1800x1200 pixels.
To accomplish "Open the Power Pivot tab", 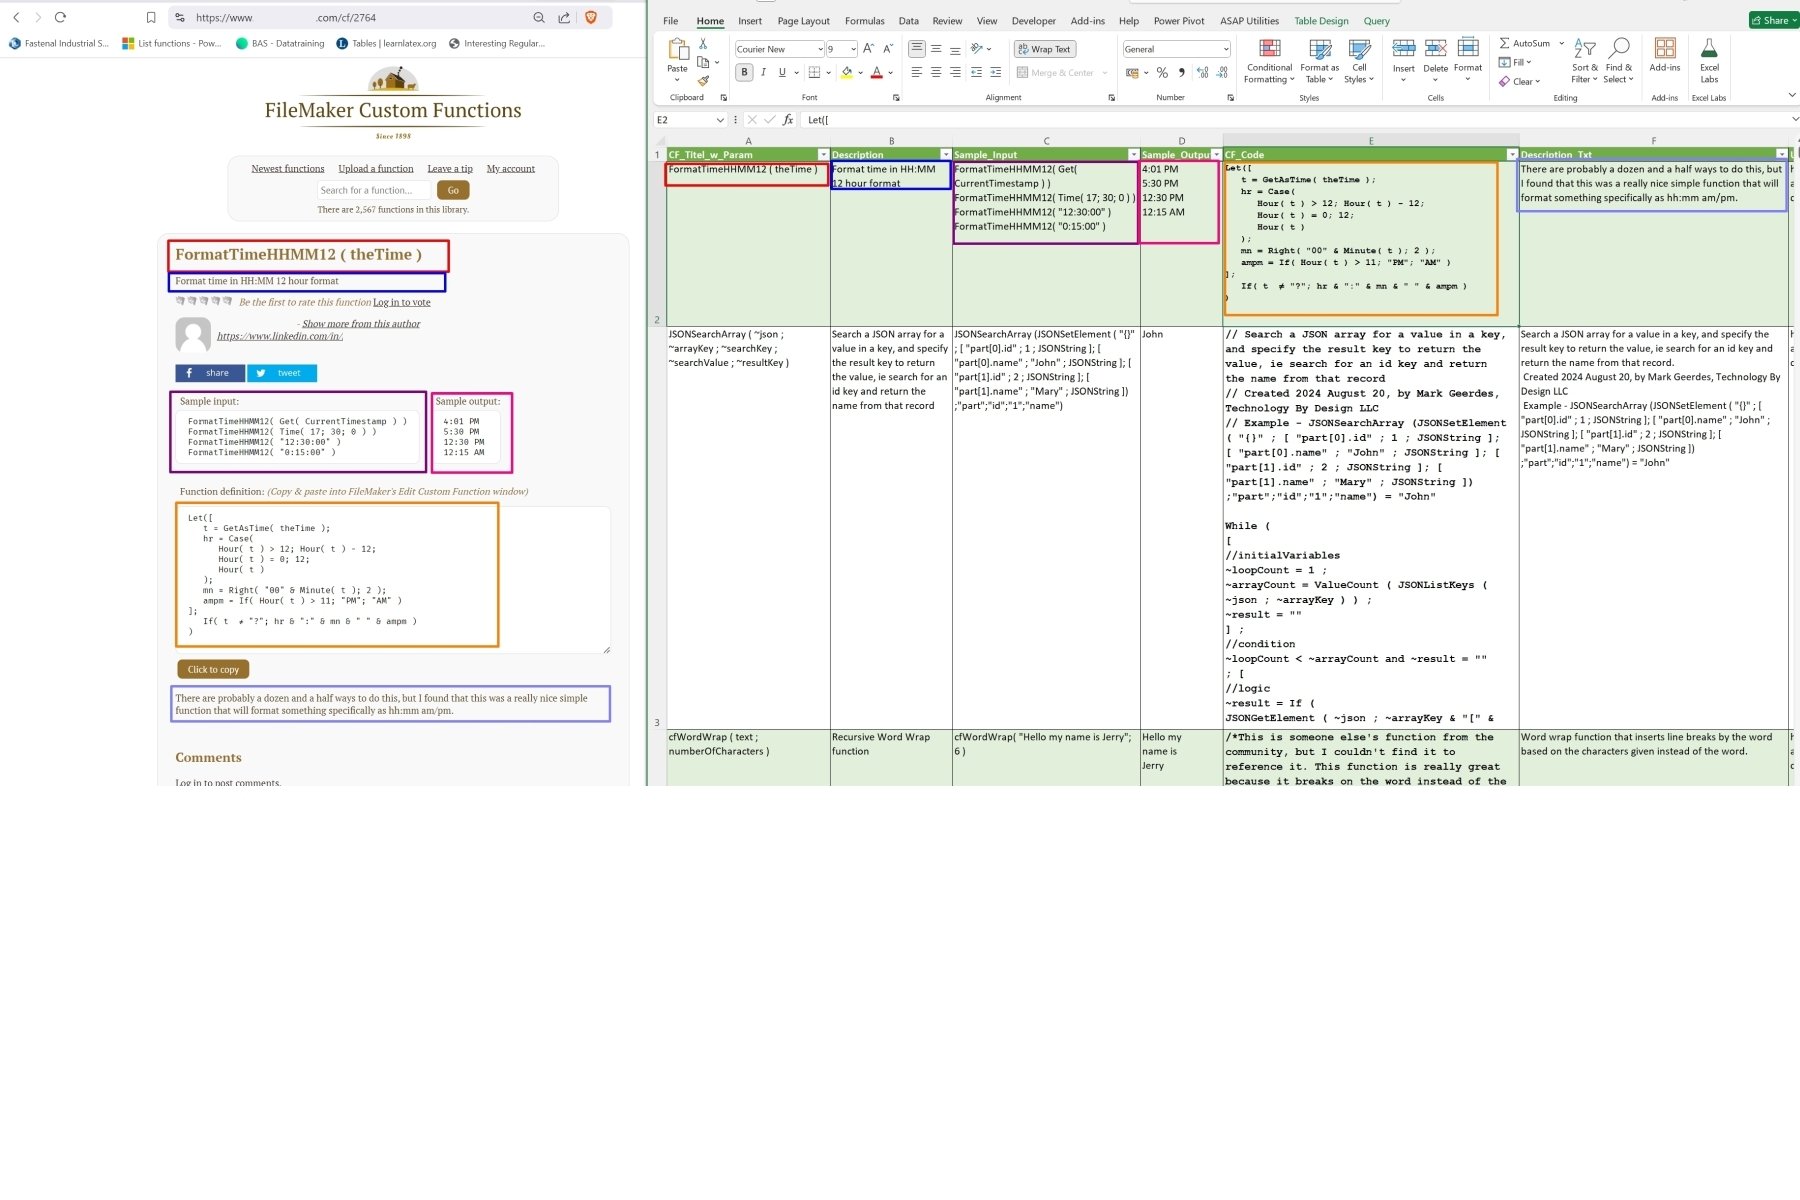I will (x=1179, y=21).
